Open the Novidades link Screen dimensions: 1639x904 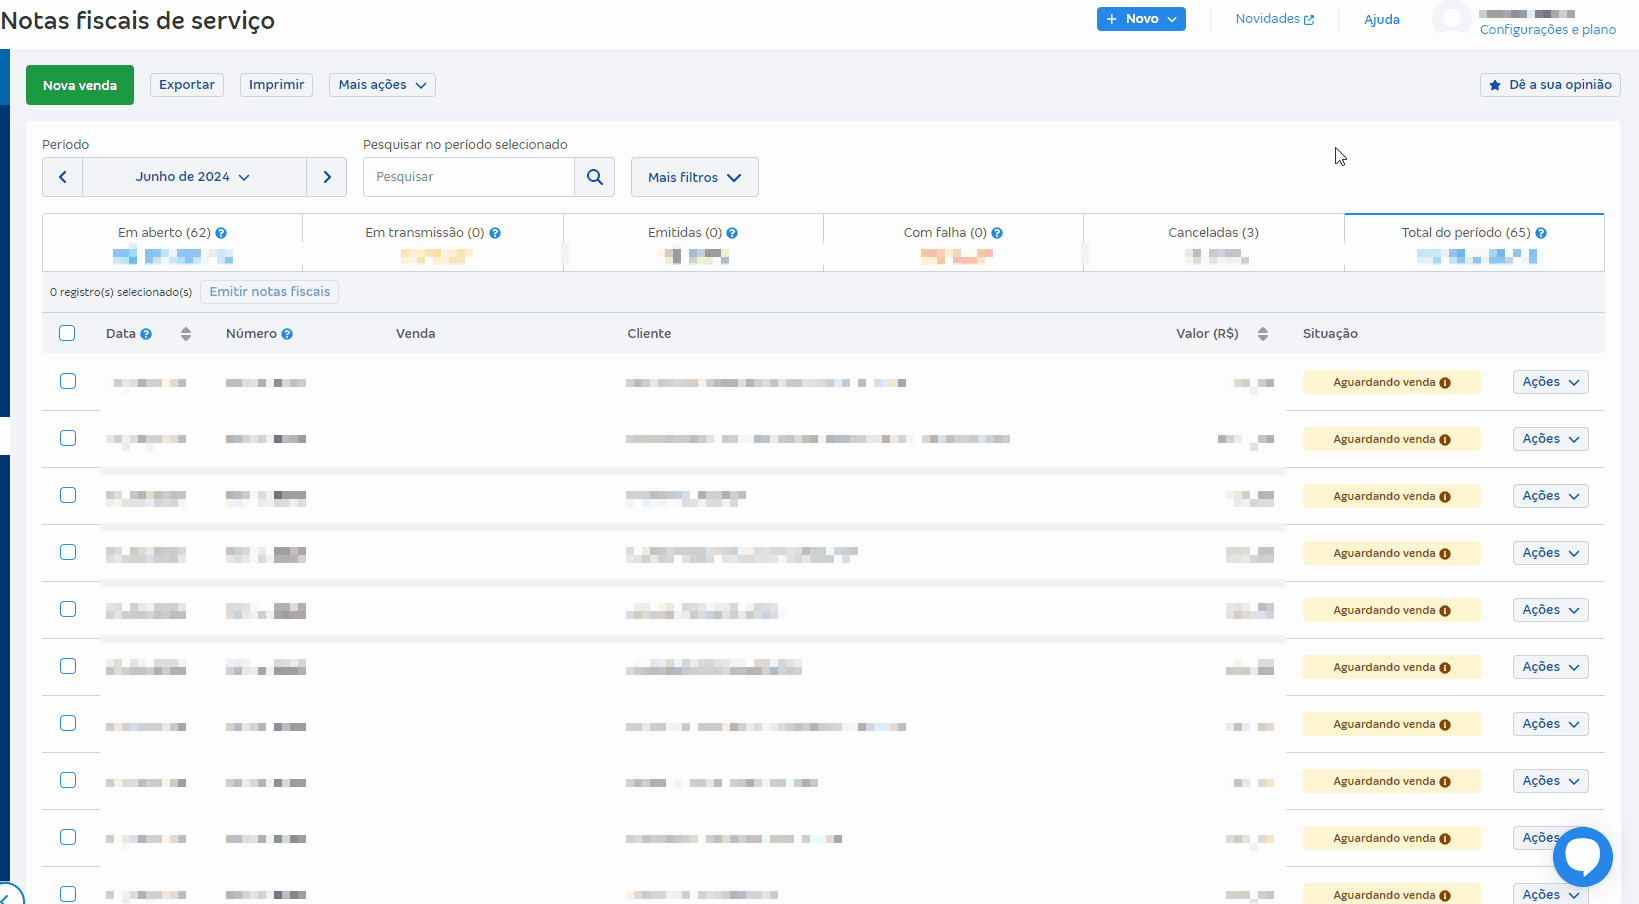click(1274, 19)
